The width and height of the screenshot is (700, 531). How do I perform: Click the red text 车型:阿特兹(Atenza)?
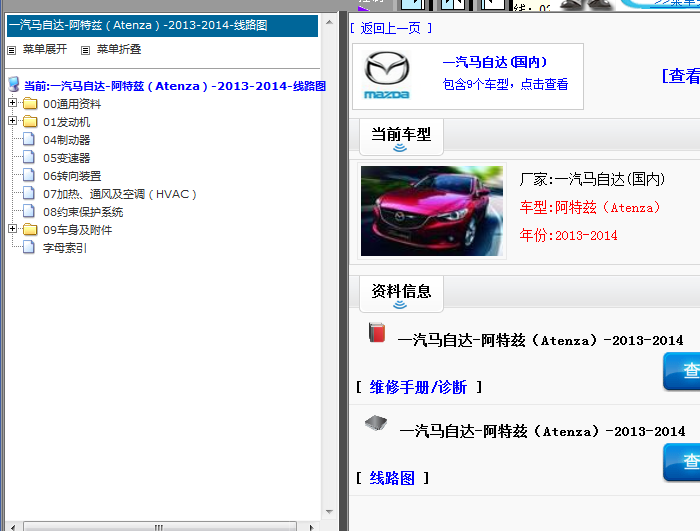point(590,207)
